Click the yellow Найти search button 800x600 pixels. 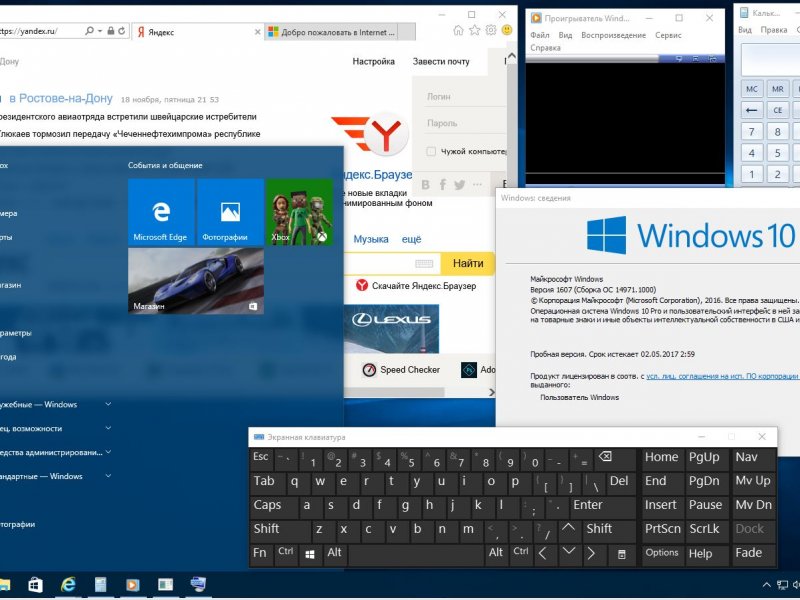[x=467, y=263]
